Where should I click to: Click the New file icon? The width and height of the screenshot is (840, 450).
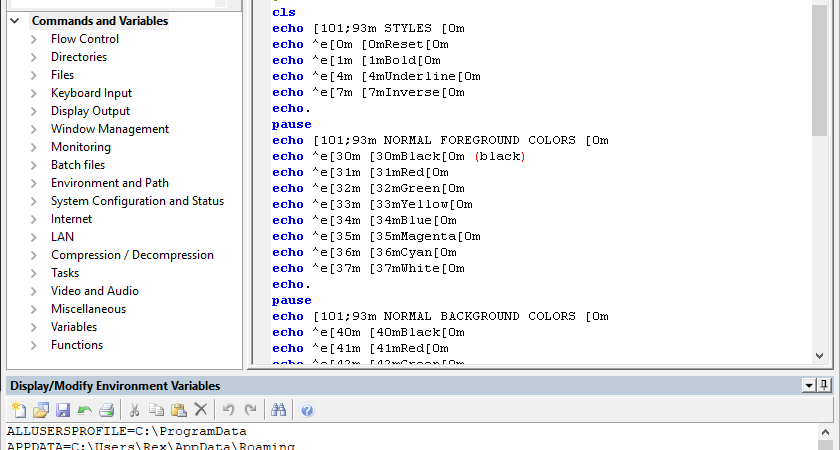[19, 410]
